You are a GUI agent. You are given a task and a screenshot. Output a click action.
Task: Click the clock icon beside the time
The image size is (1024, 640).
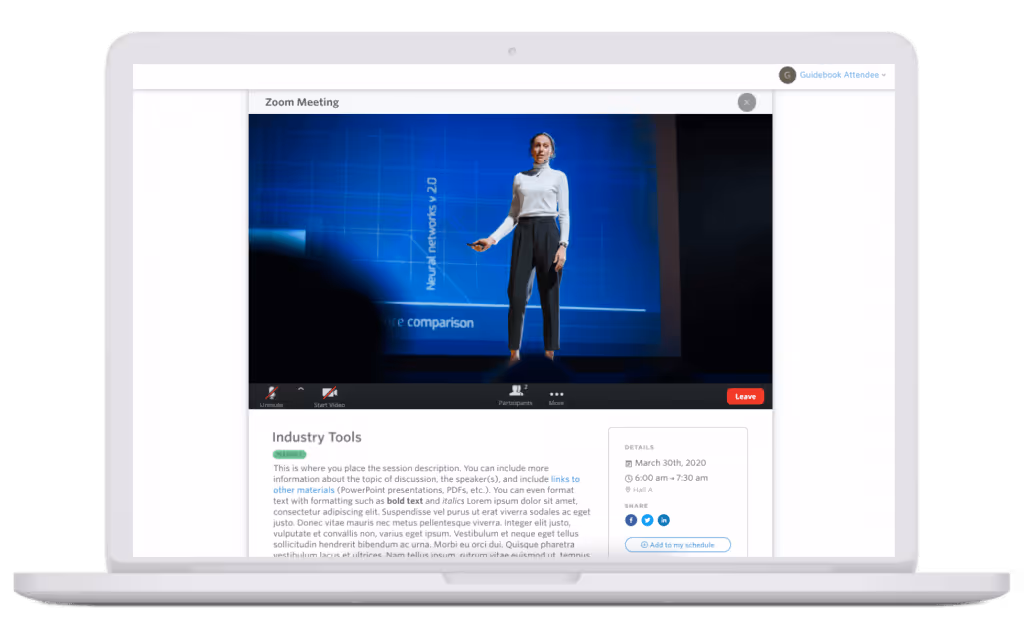(628, 478)
